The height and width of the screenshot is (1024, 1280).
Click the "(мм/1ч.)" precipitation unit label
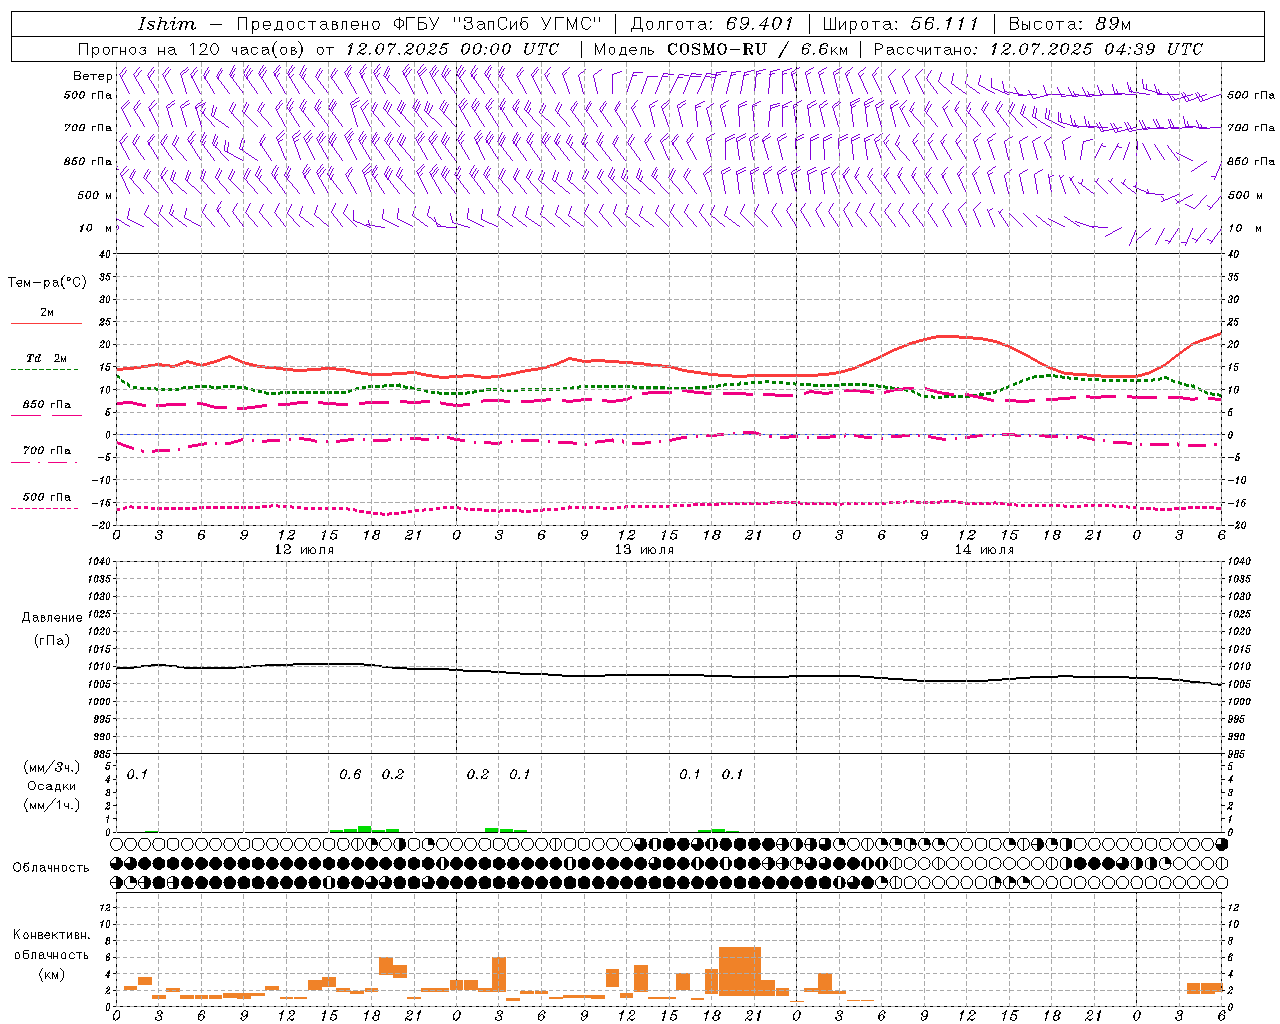point(51,805)
